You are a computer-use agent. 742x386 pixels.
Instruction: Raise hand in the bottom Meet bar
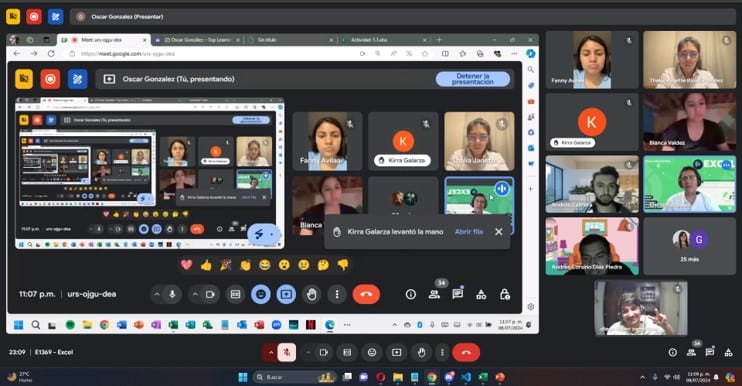pos(421,352)
